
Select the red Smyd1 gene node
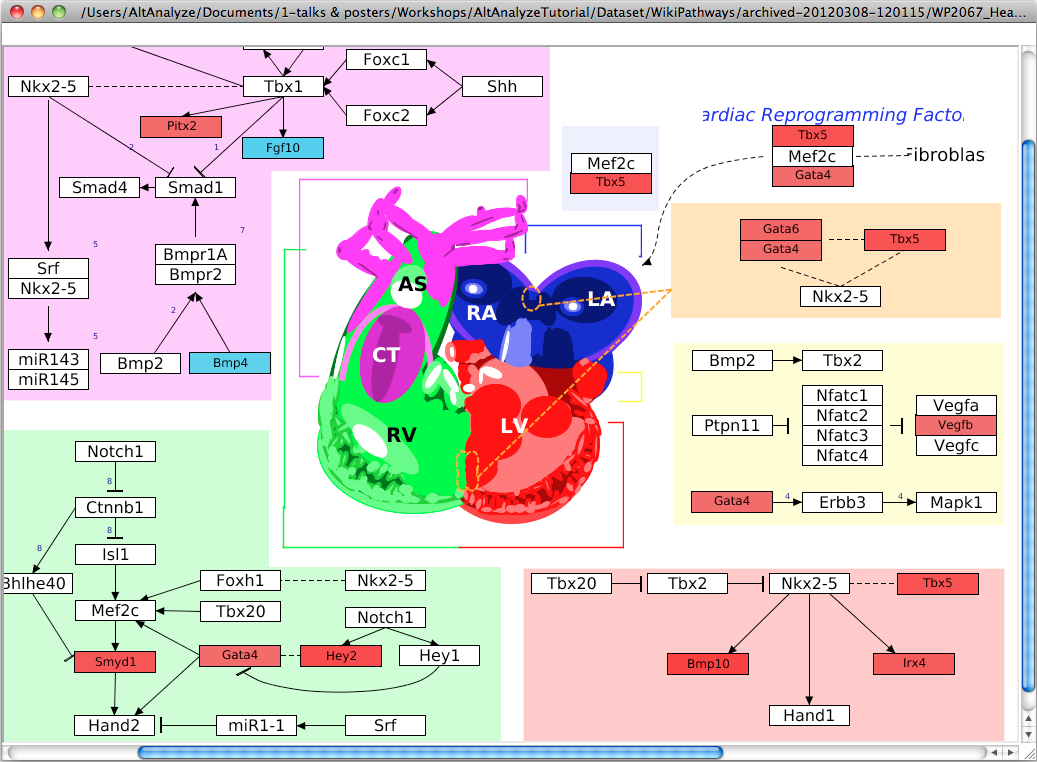point(115,661)
